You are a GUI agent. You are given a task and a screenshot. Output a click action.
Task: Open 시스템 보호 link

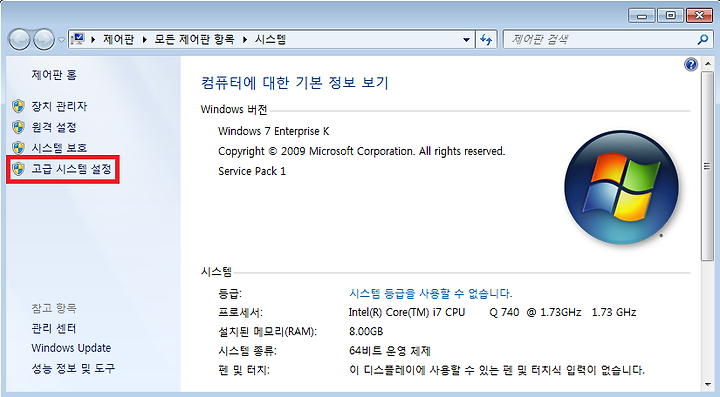tap(59, 148)
